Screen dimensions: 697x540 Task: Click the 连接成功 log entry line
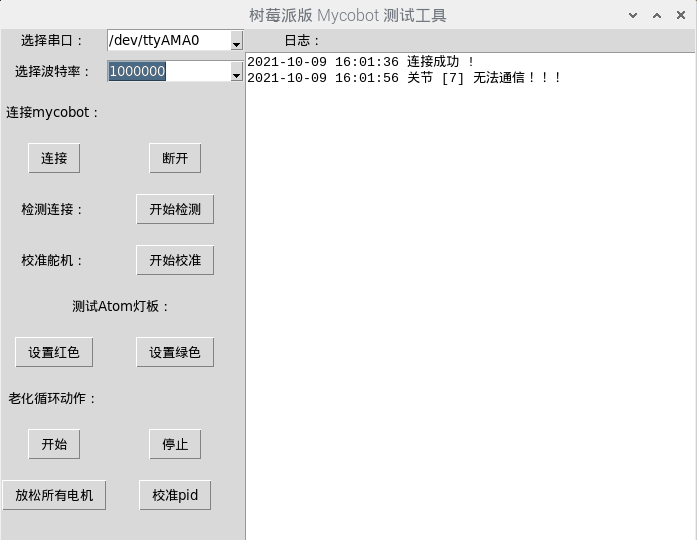coord(361,62)
